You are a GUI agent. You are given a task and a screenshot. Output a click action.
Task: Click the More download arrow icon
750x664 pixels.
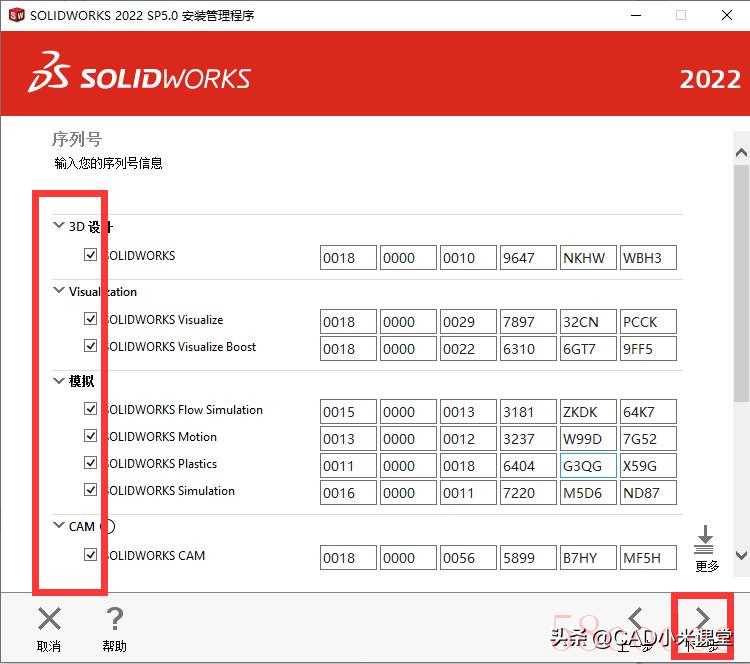coord(706,540)
